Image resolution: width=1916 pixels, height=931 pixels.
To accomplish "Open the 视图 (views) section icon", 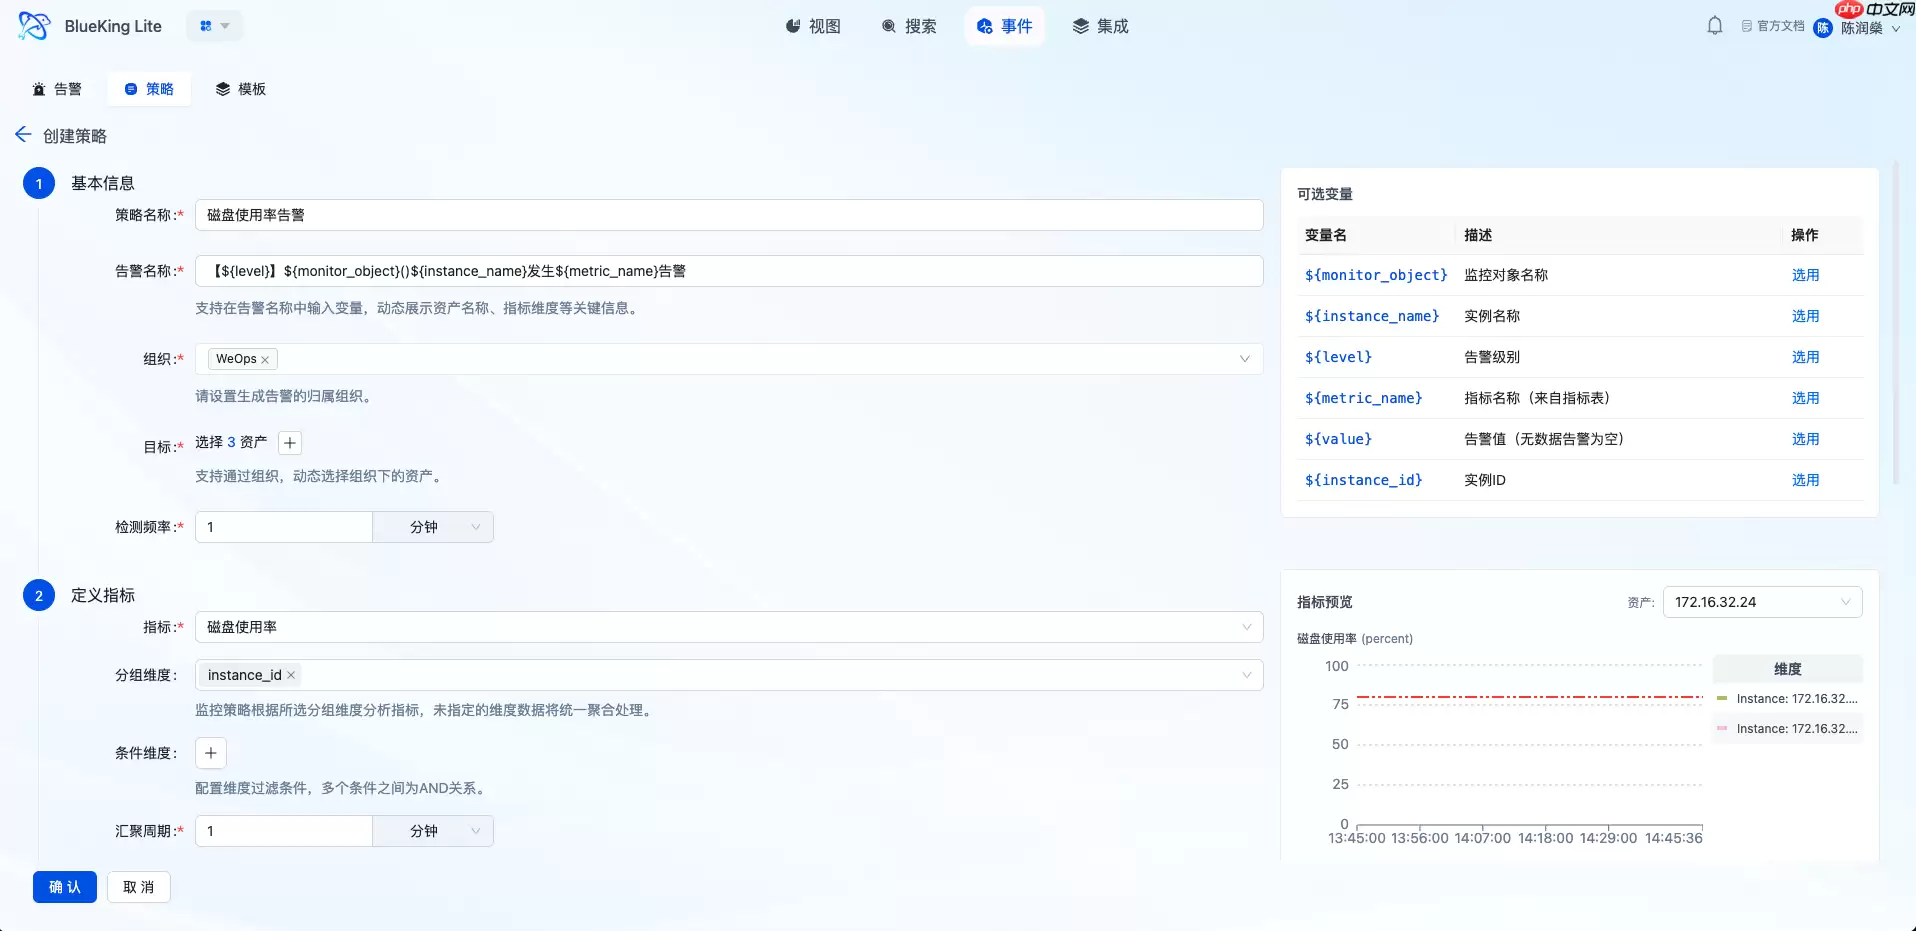I will [793, 26].
